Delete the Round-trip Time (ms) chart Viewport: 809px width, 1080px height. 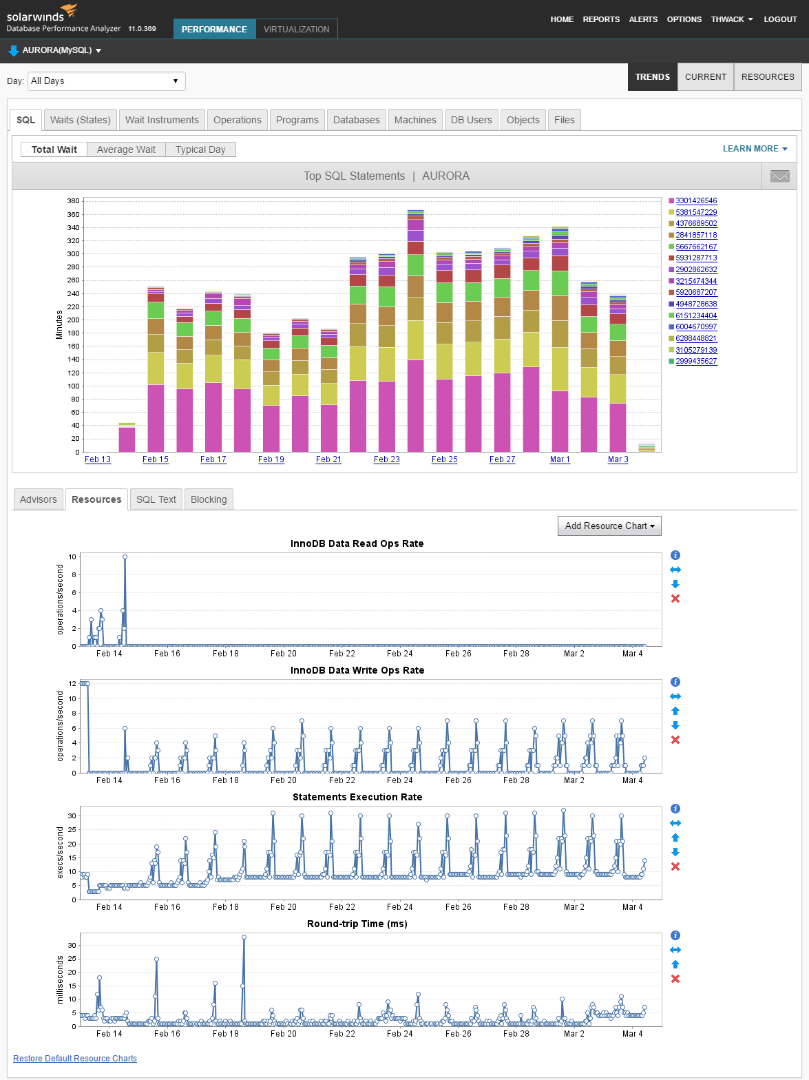[675, 979]
